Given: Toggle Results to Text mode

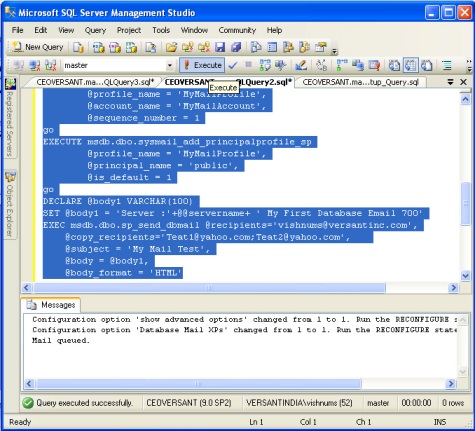Looking at the screenshot, I should click(x=394, y=65).
